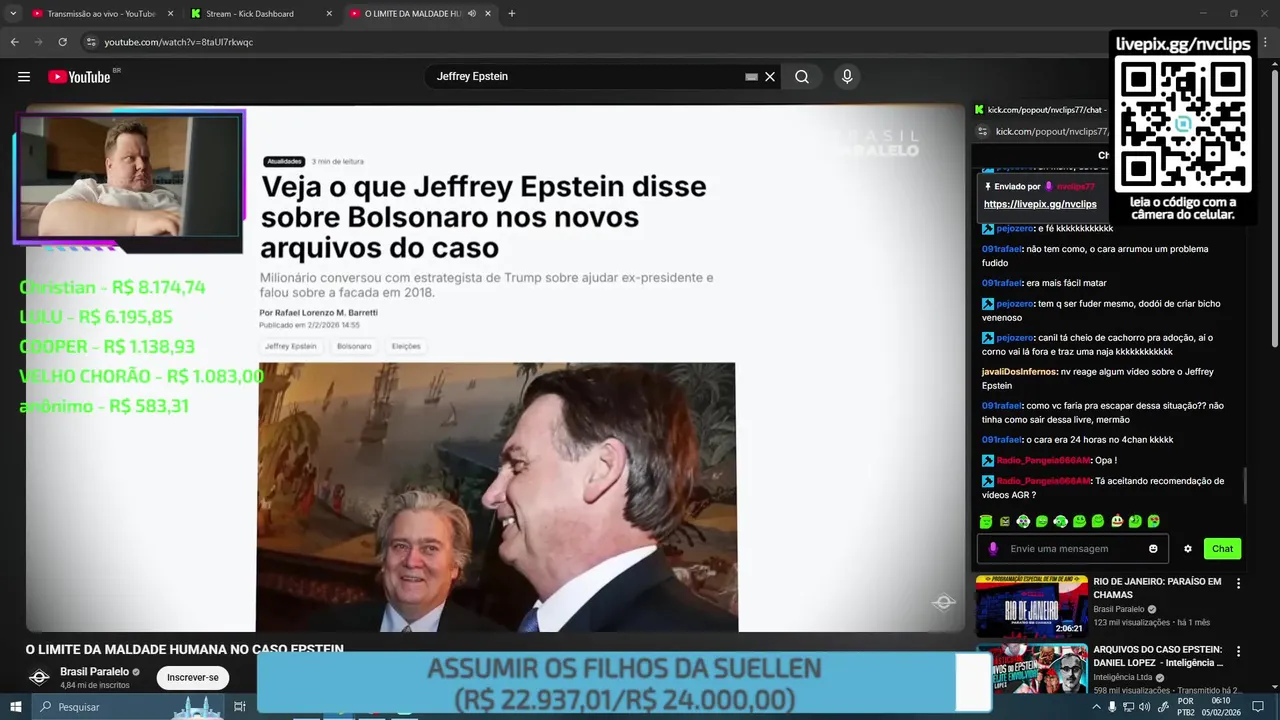Switch input language POR PTB2
This screenshot has width=1280, height=720.
click(1186, 707)
